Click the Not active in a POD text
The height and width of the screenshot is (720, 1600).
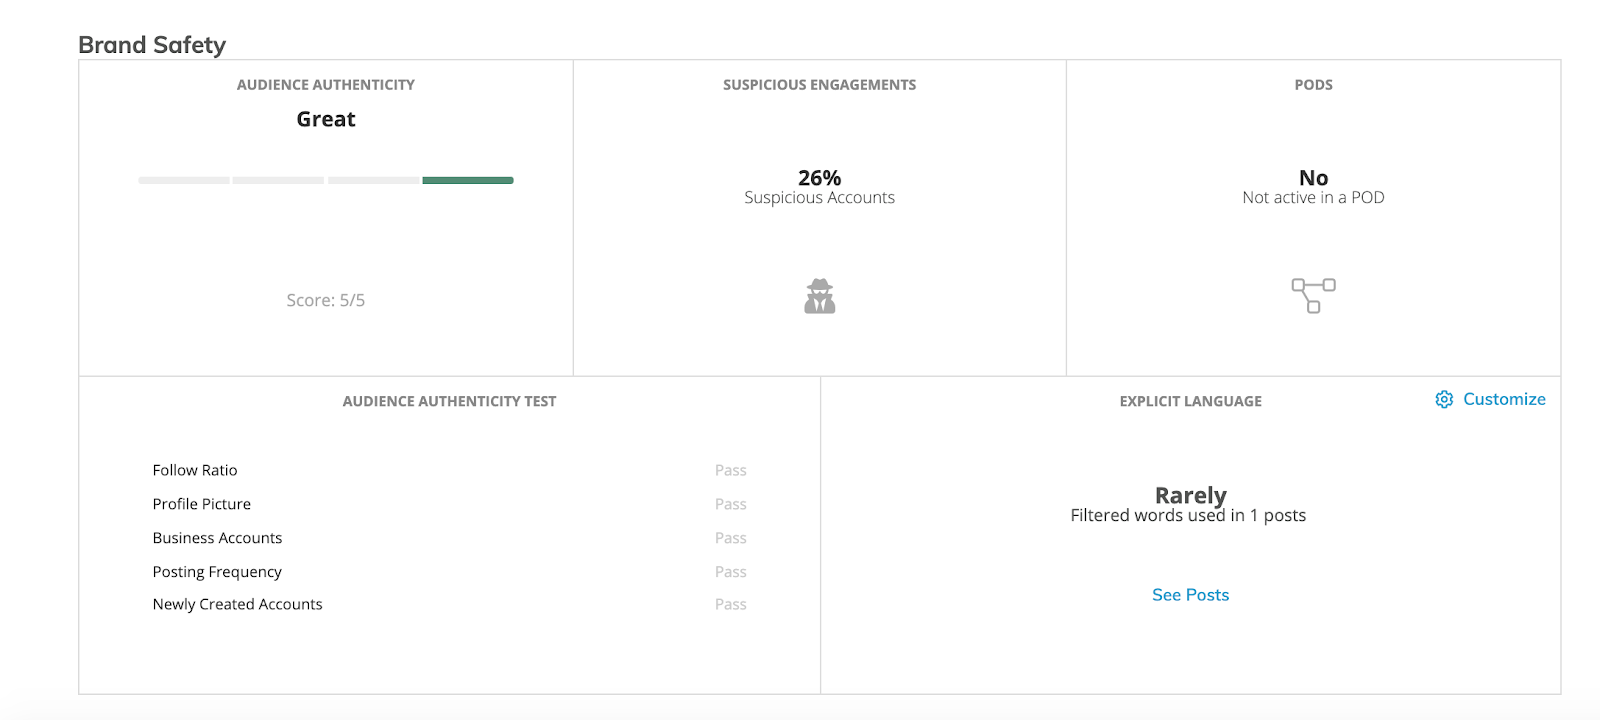1313,198
